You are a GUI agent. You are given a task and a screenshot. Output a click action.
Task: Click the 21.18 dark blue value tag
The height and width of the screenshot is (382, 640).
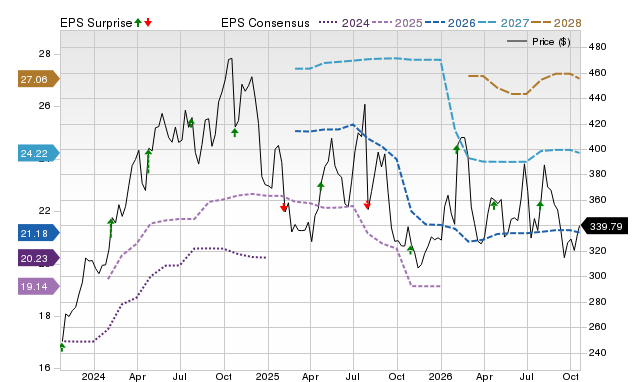(38, 233)
